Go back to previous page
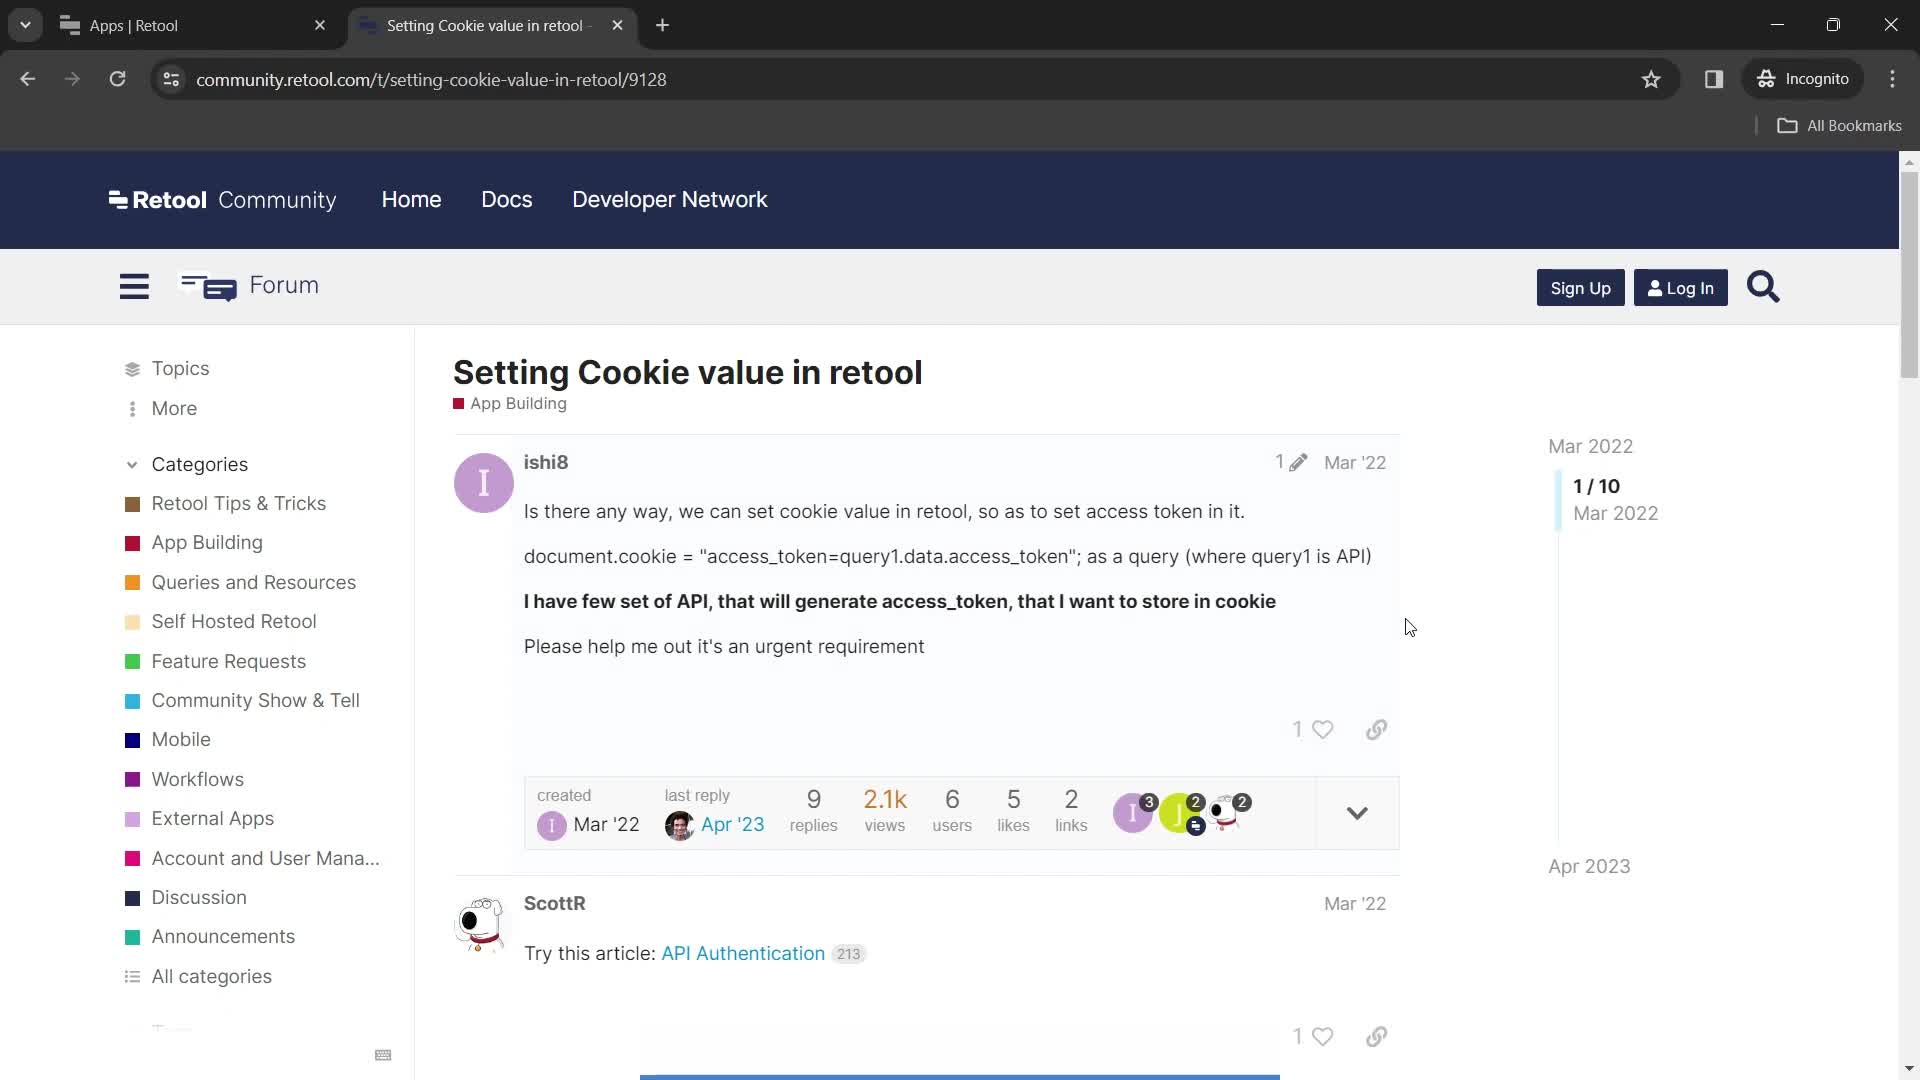Viewport: 1920px width, 1080px height. (27, 79)
